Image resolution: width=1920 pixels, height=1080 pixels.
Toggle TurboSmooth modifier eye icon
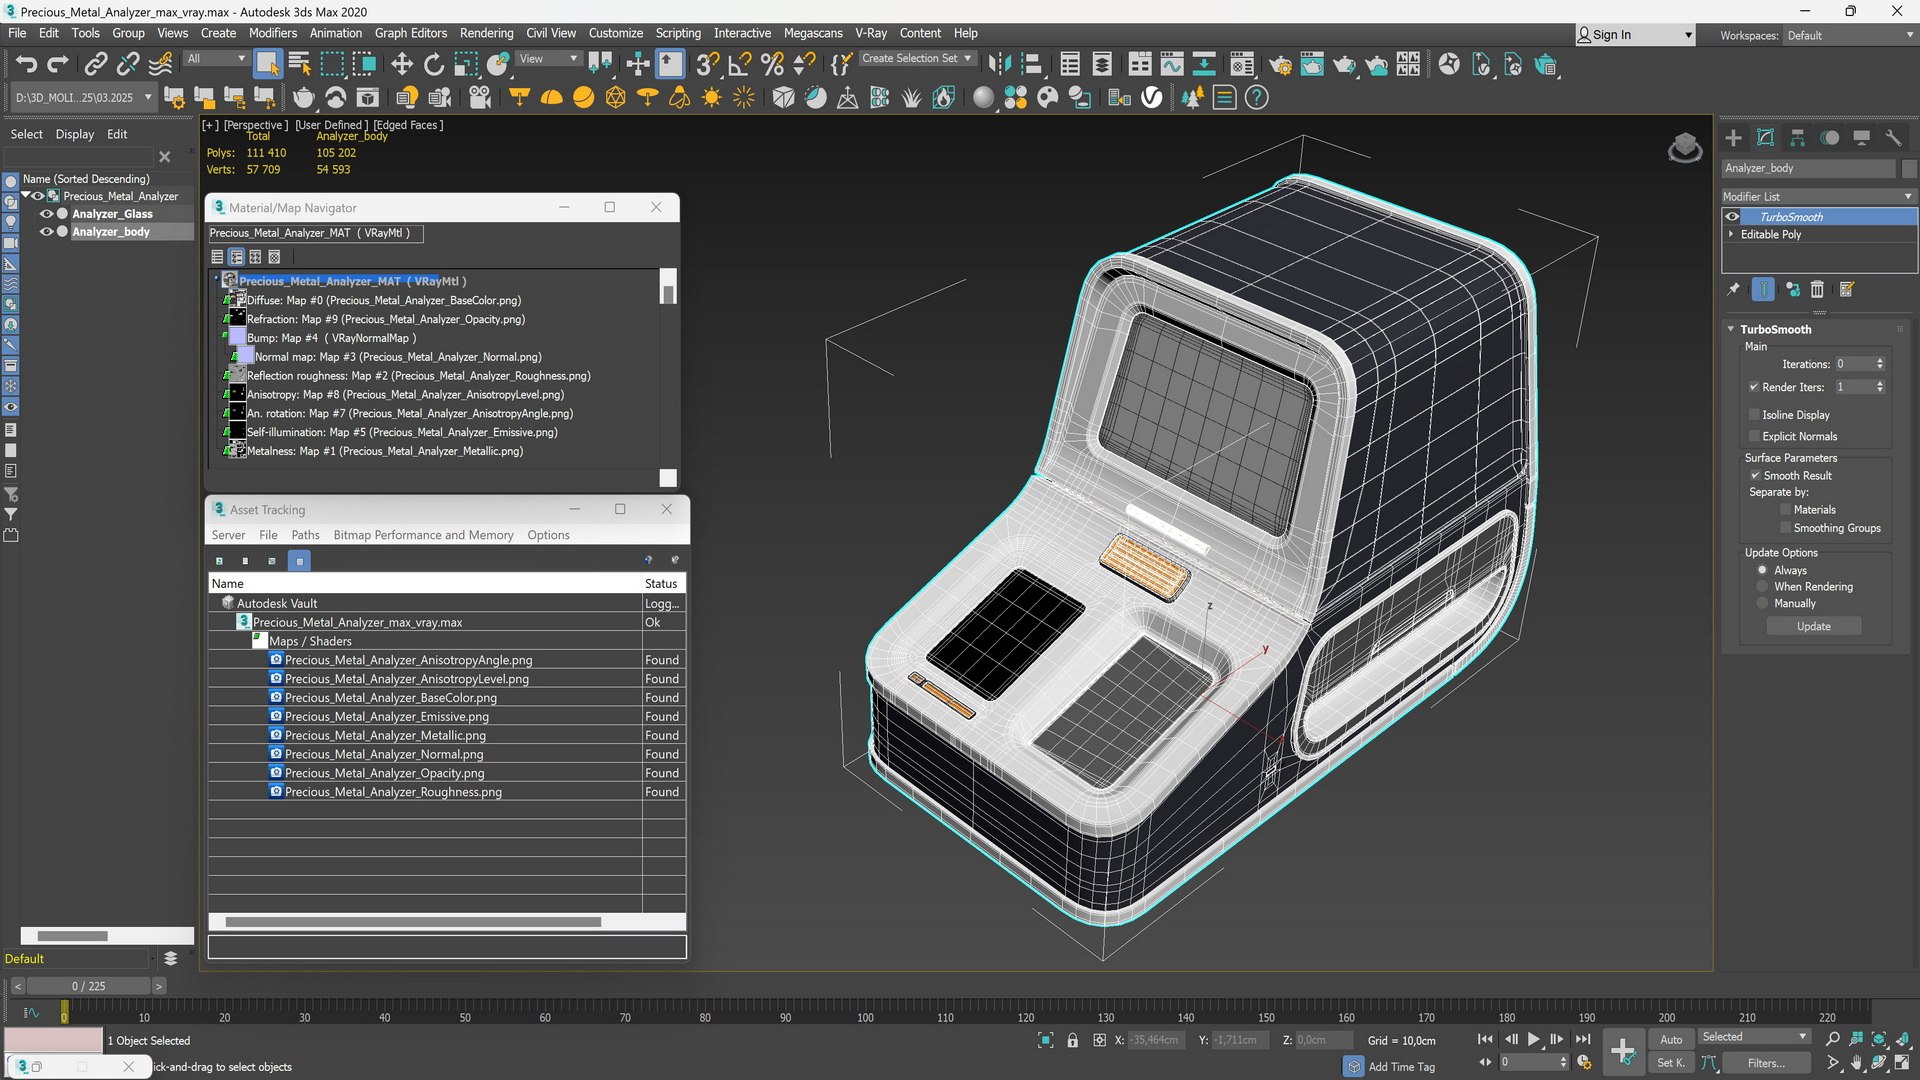pos(1732,217)
